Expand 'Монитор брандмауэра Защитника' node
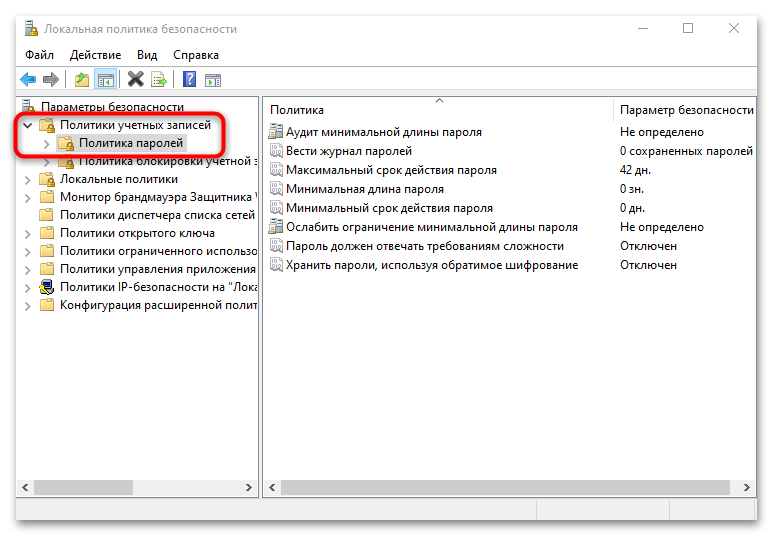This screenshot has width=773, height=536. coord(28,198)
